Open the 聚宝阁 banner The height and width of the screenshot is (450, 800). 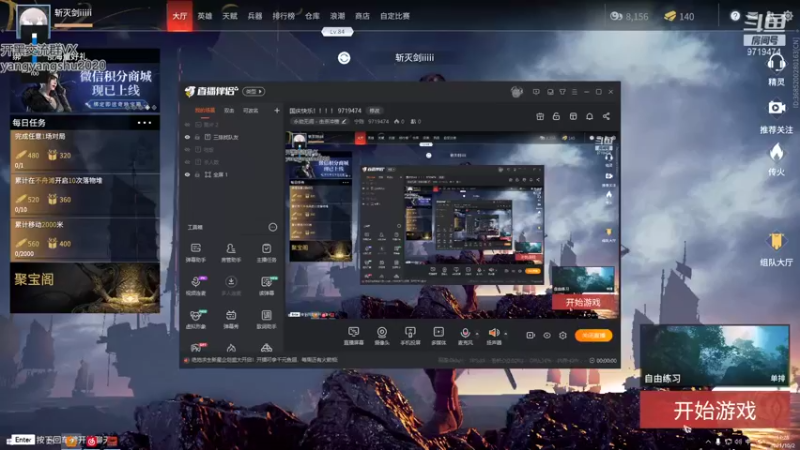point(85,288)
